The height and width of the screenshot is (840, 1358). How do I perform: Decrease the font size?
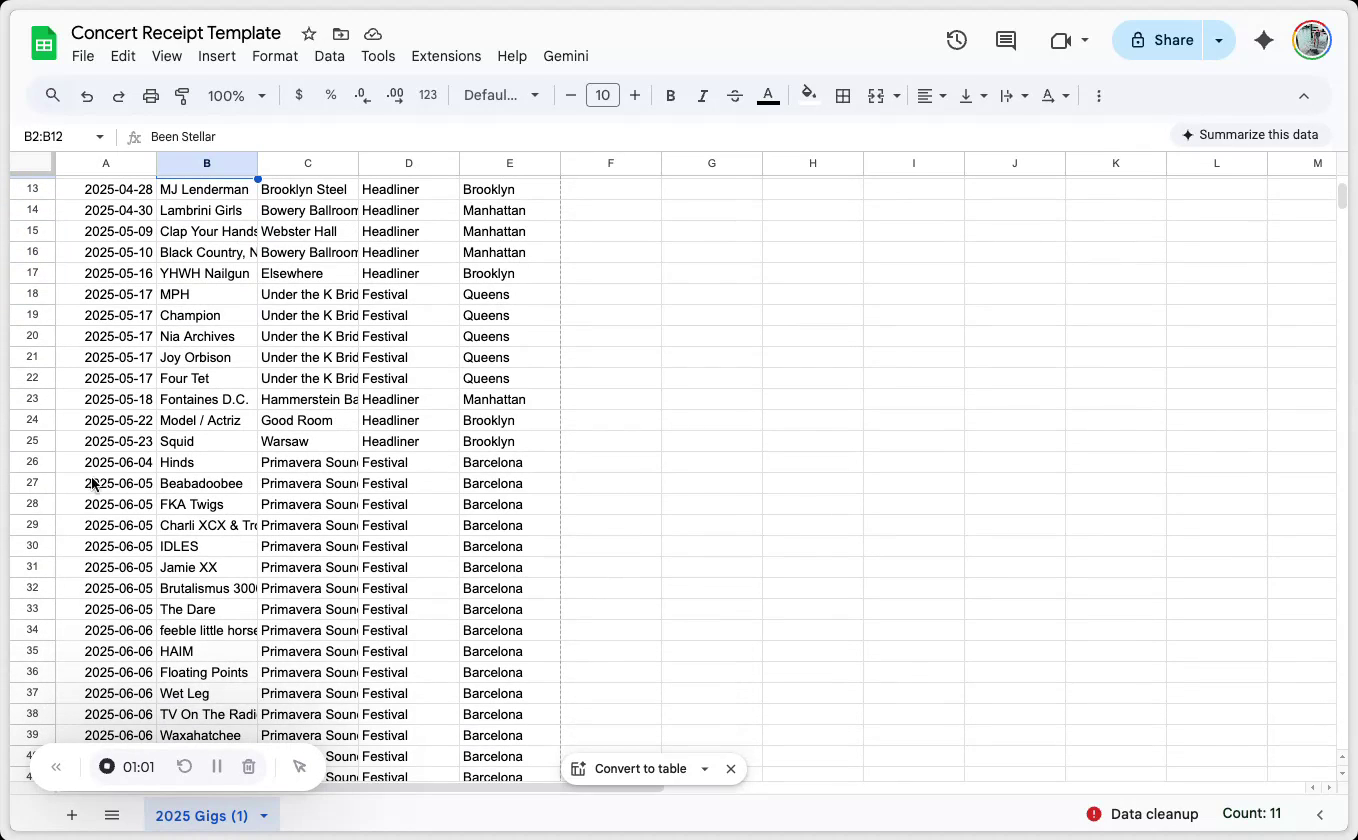[571, 96]
